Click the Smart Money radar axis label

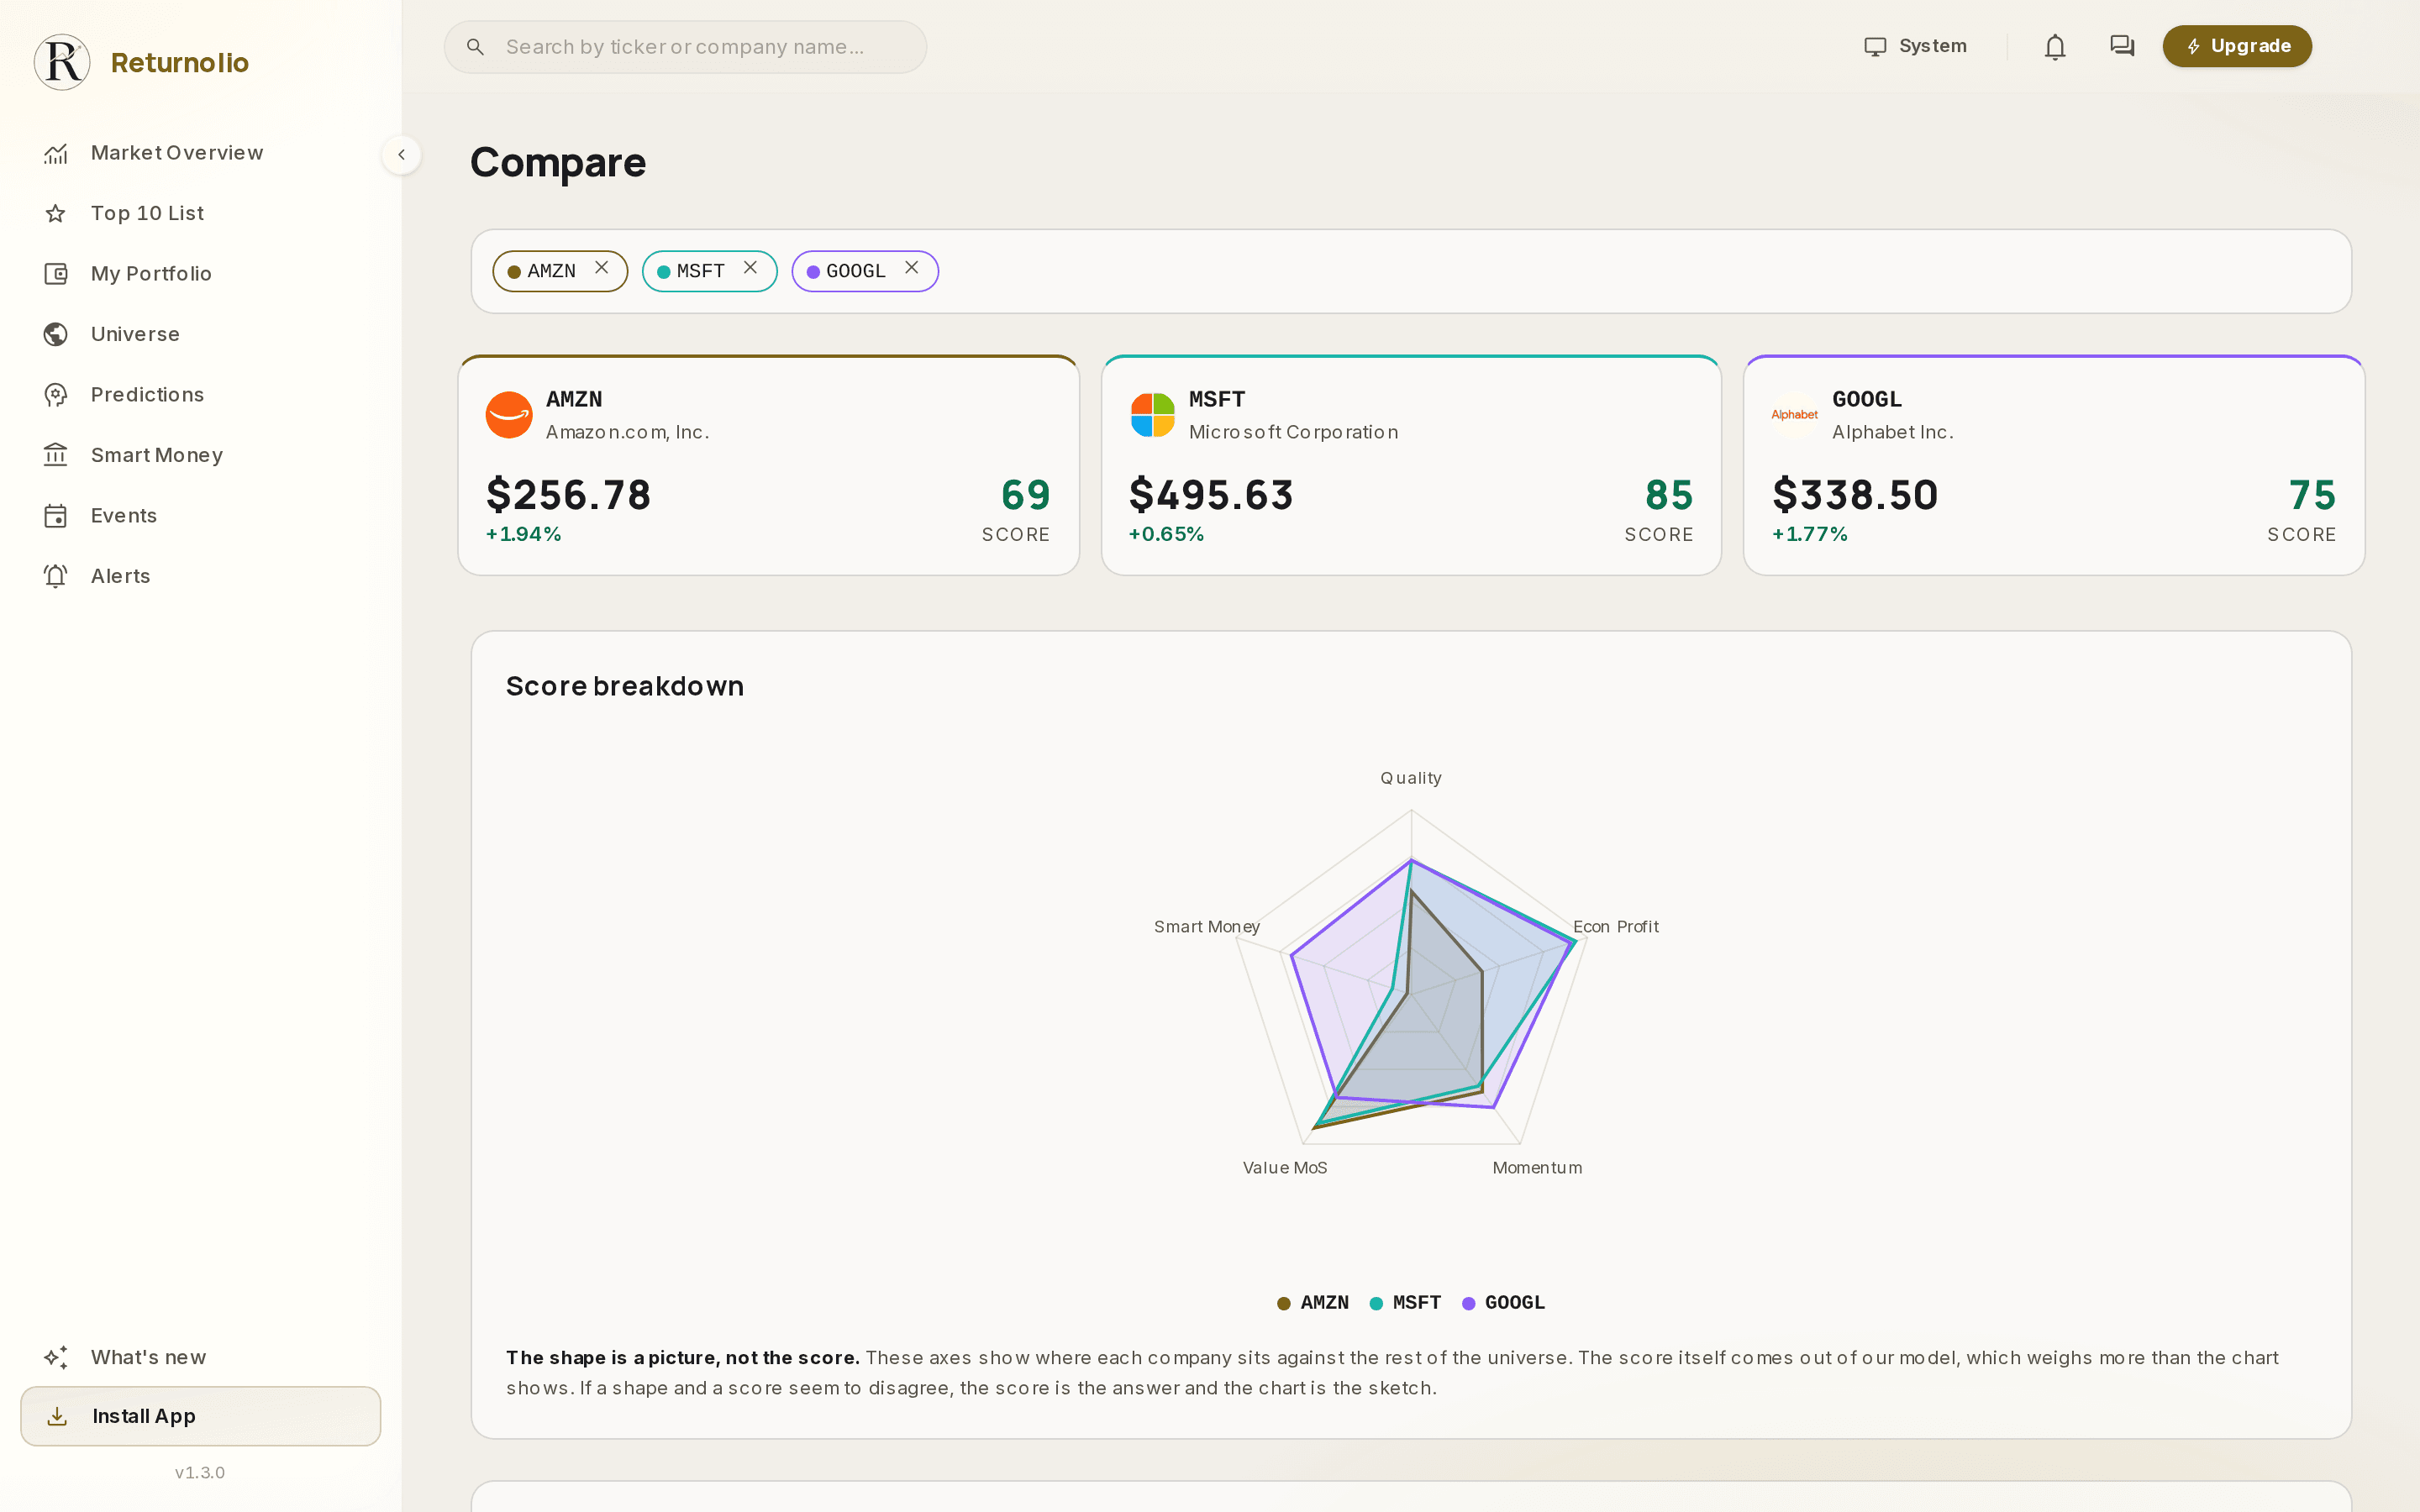pyautogui.click(x=1206, y=927)
